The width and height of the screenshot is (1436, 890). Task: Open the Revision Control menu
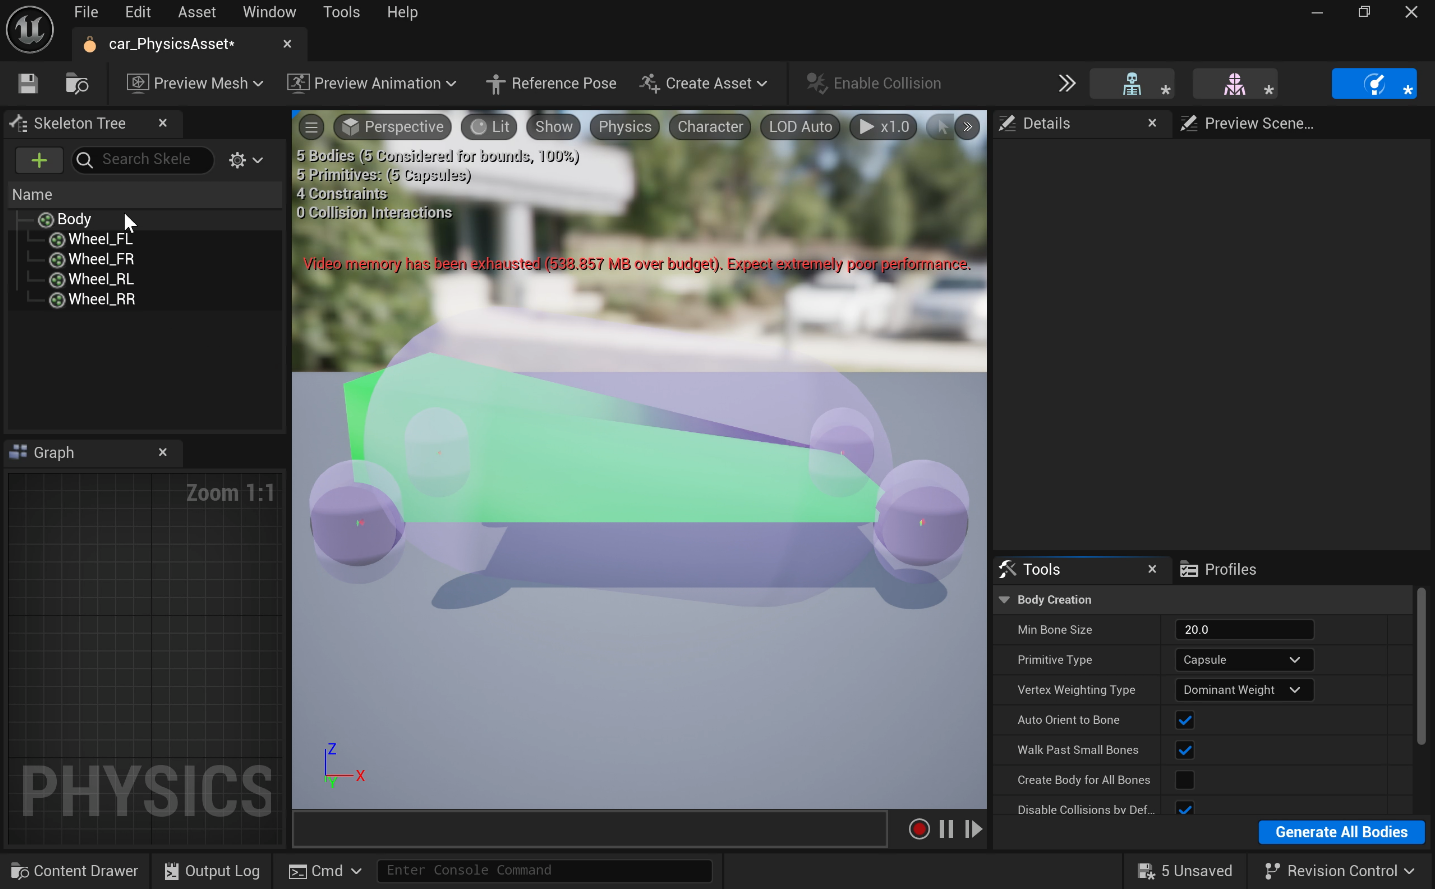1340,871
